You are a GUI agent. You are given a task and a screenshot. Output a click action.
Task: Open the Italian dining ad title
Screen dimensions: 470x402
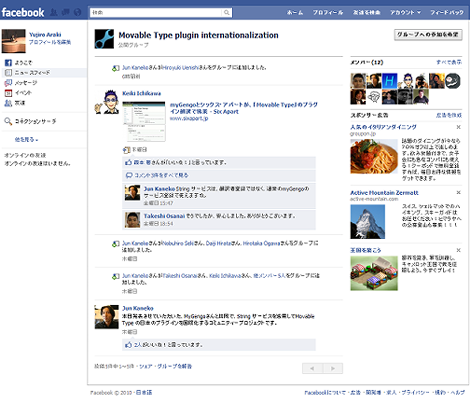pyautogui.click(x=383, y=127)
